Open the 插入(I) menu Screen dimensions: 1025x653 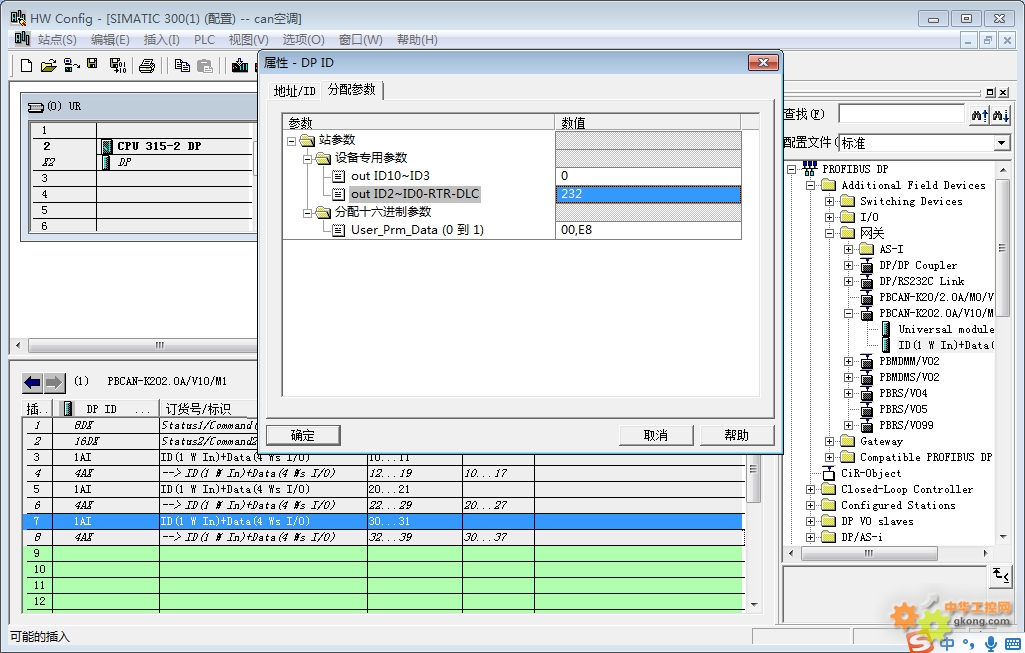[x=161, y=40]
